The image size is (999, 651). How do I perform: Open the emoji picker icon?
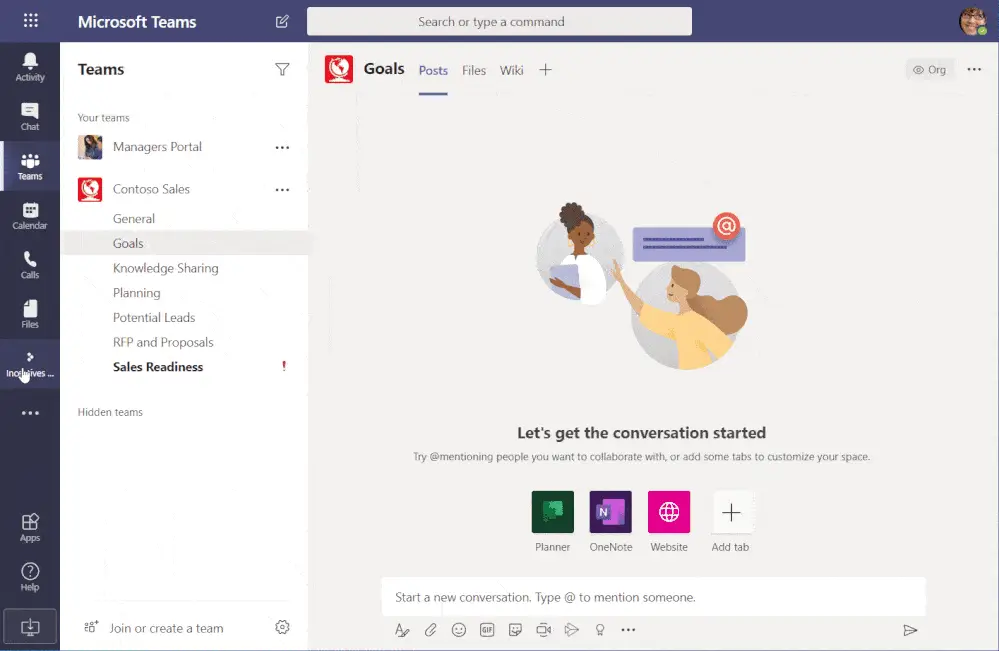point(459,630)
